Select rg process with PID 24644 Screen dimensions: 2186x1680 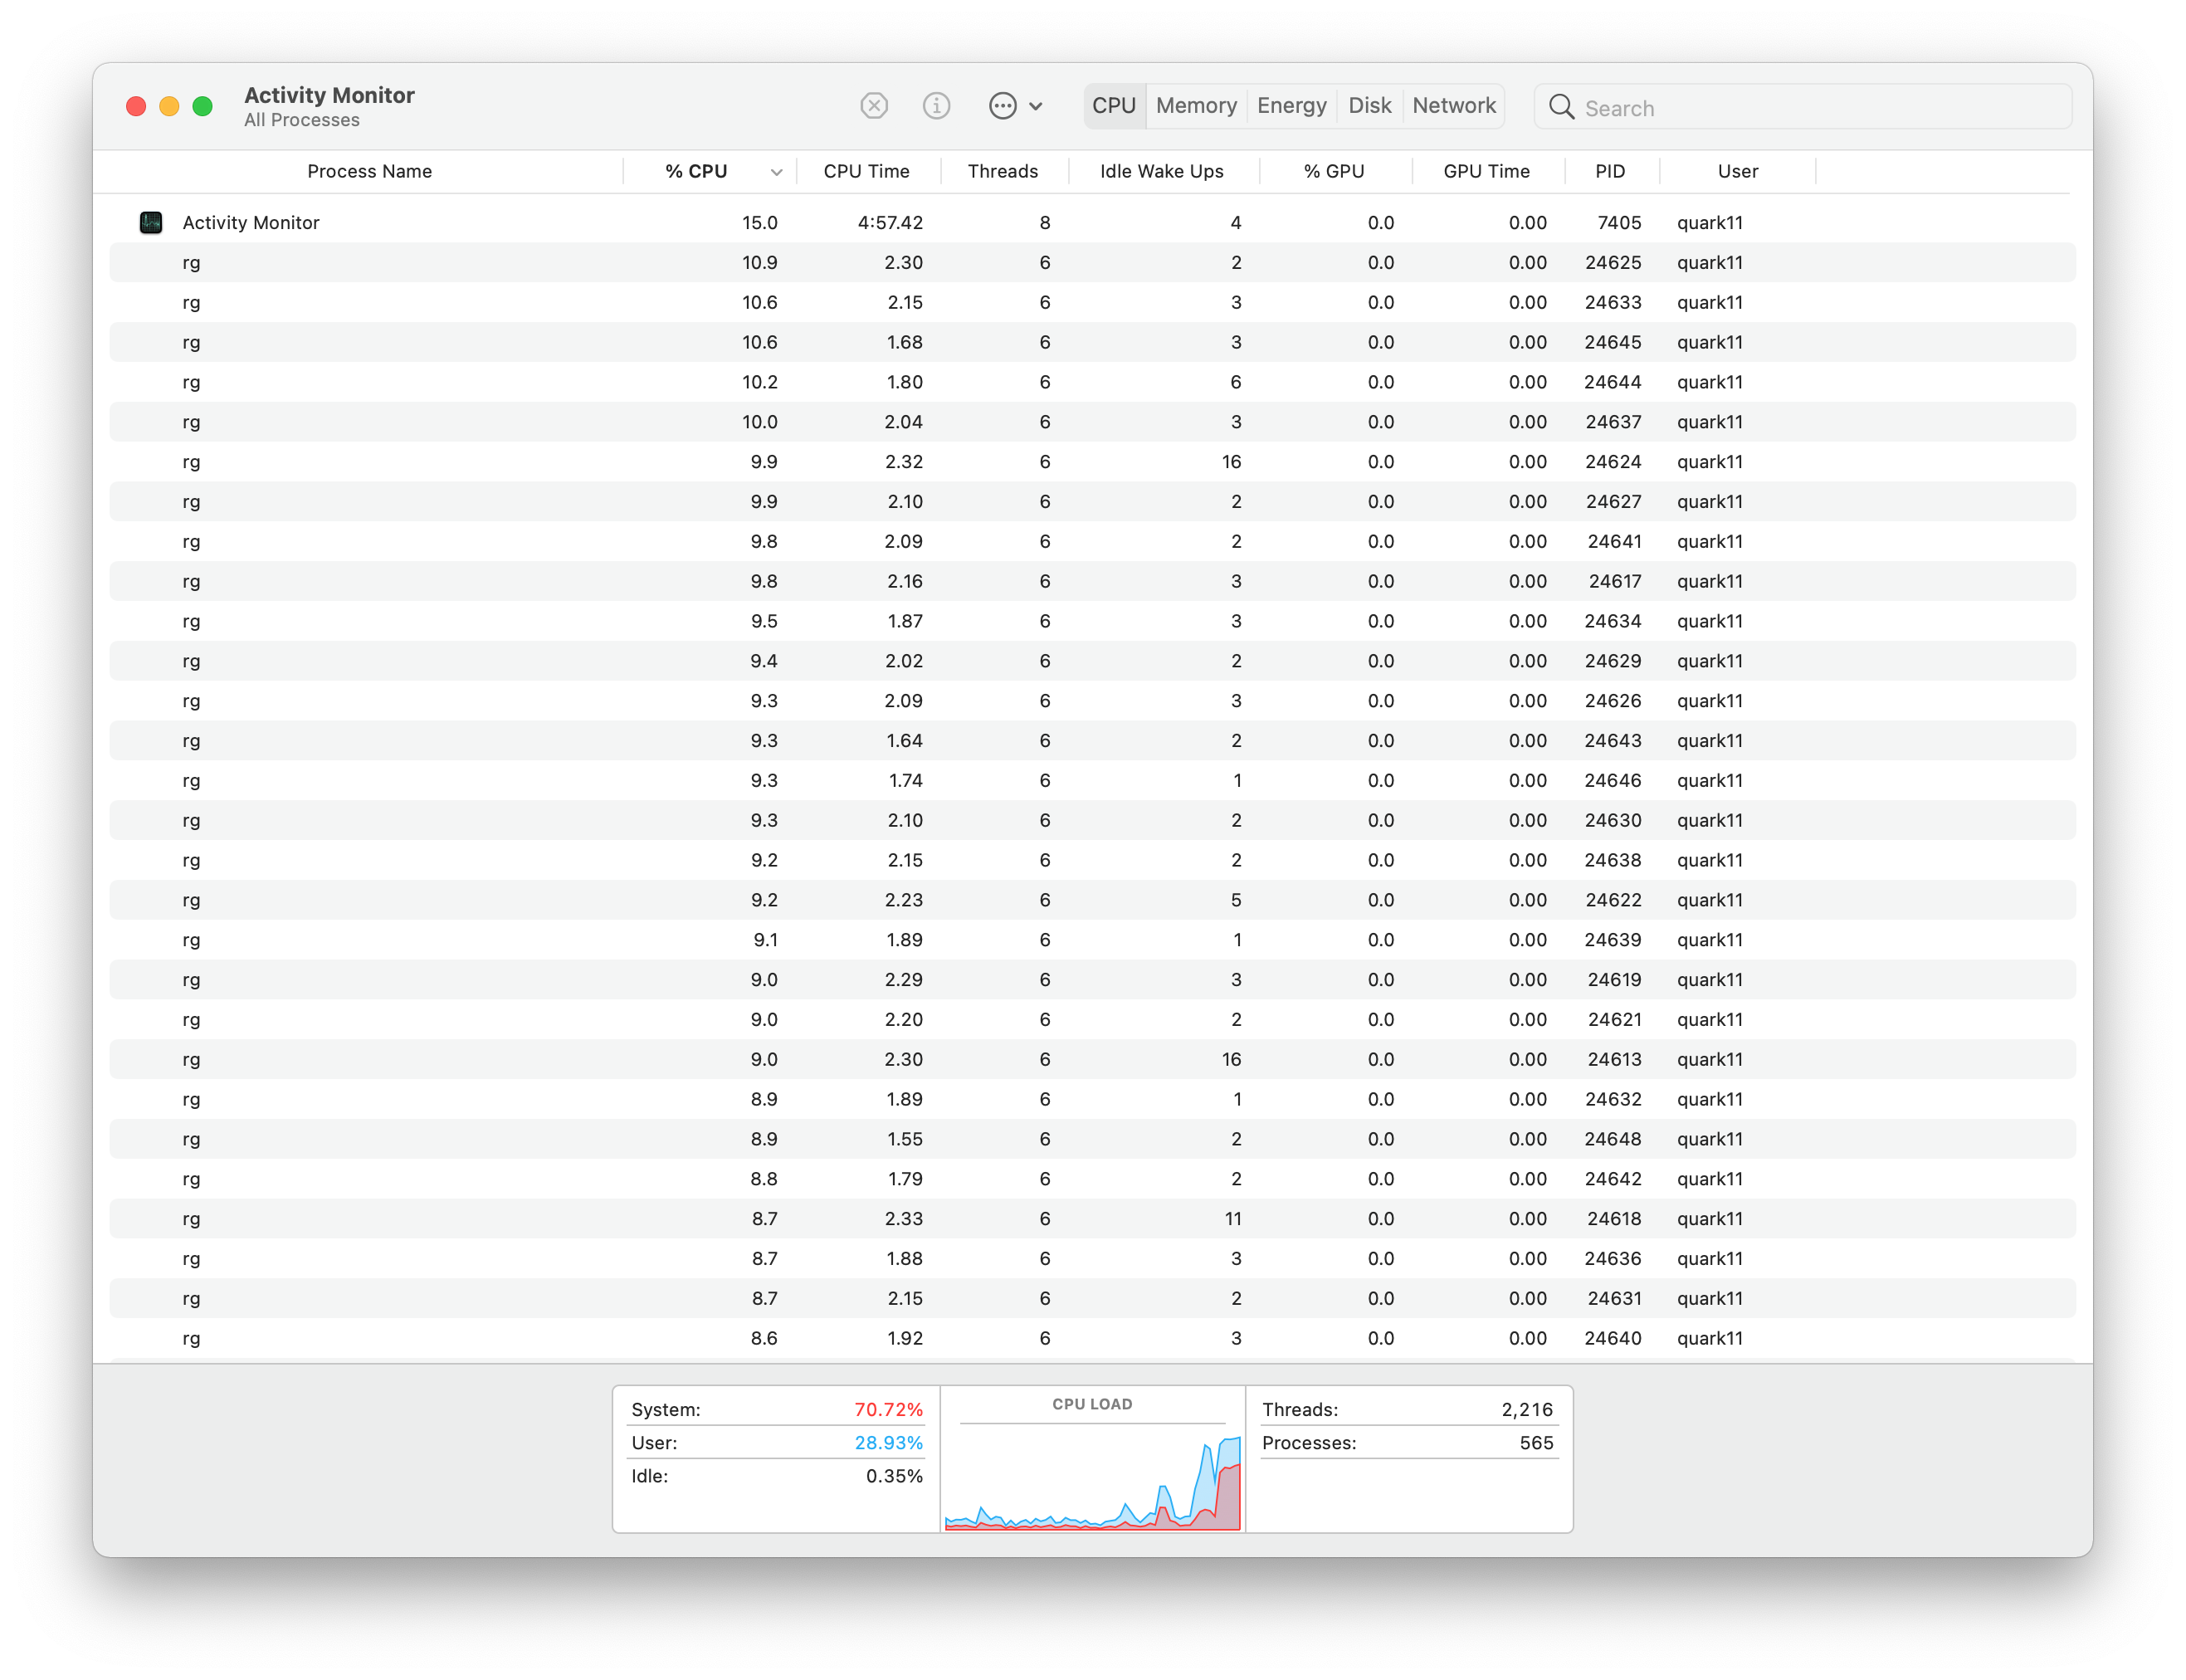(x=1092, y=382)
